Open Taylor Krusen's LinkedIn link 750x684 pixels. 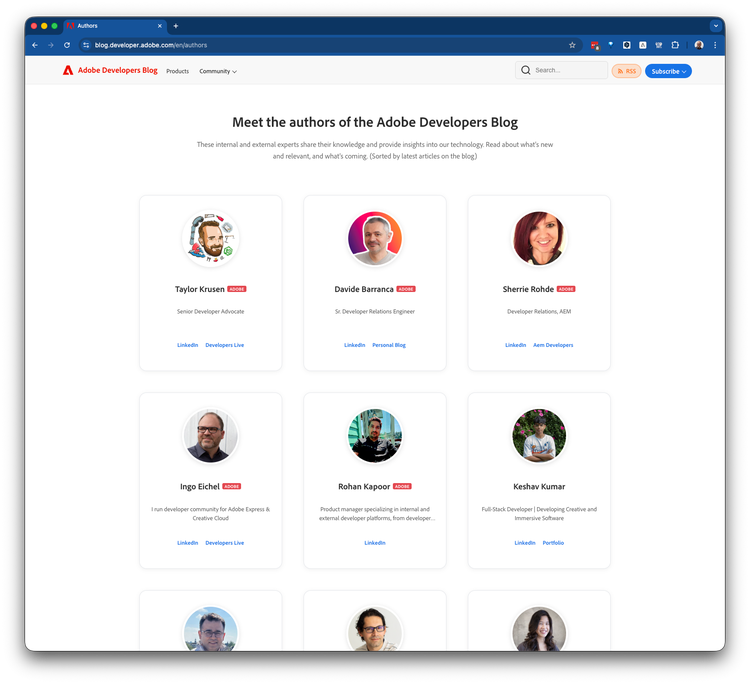pyautogui.click(x=187, y=345)
